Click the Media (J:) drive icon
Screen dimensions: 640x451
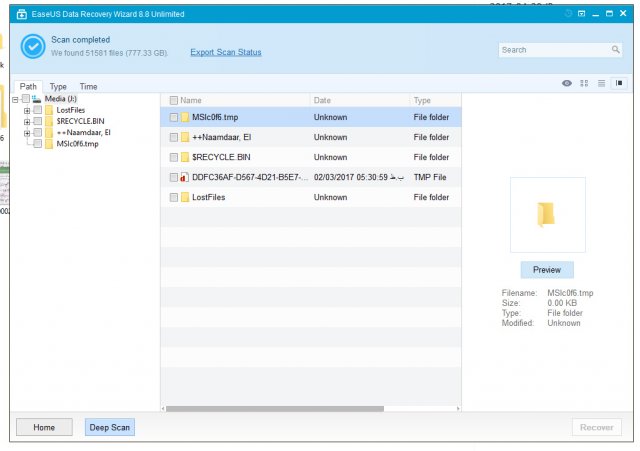coord(36,99)
